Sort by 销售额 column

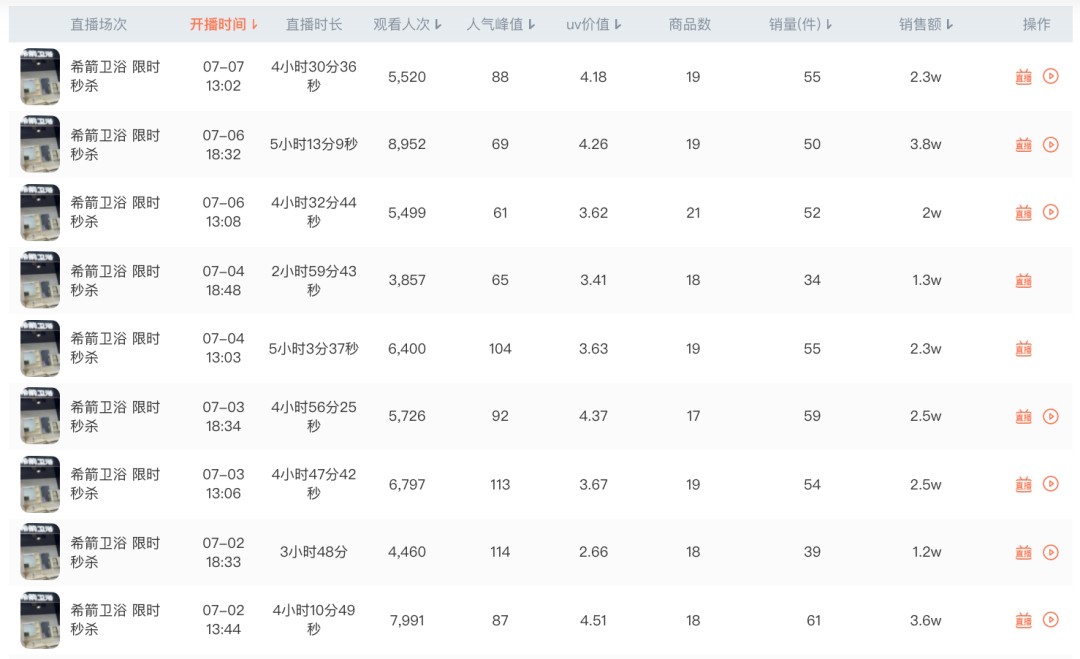coord(926,24)
